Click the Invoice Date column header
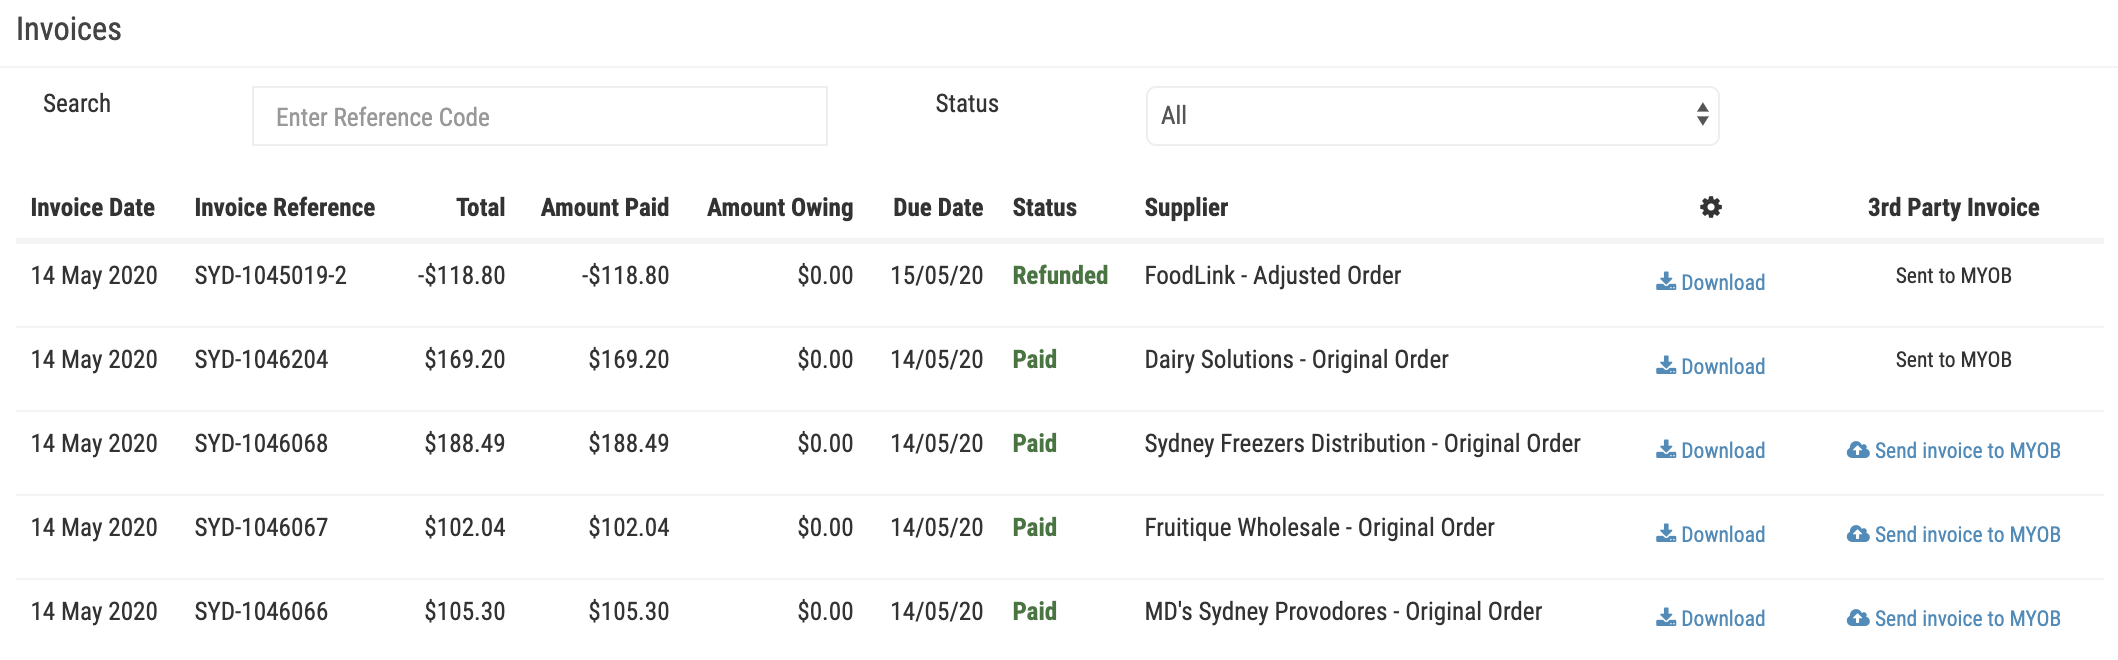 tap(93, 207)
